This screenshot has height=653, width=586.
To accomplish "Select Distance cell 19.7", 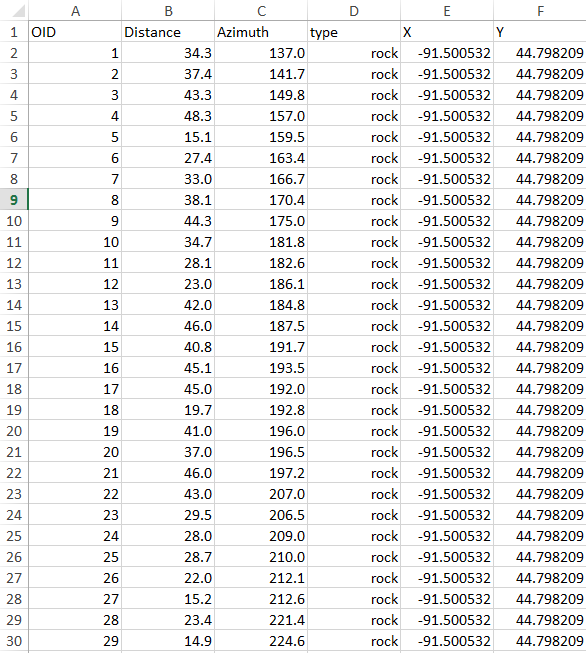I will point(168,410).
